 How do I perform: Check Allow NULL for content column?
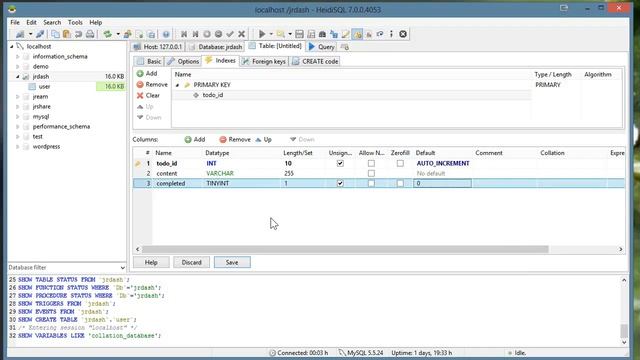(371, 173)
